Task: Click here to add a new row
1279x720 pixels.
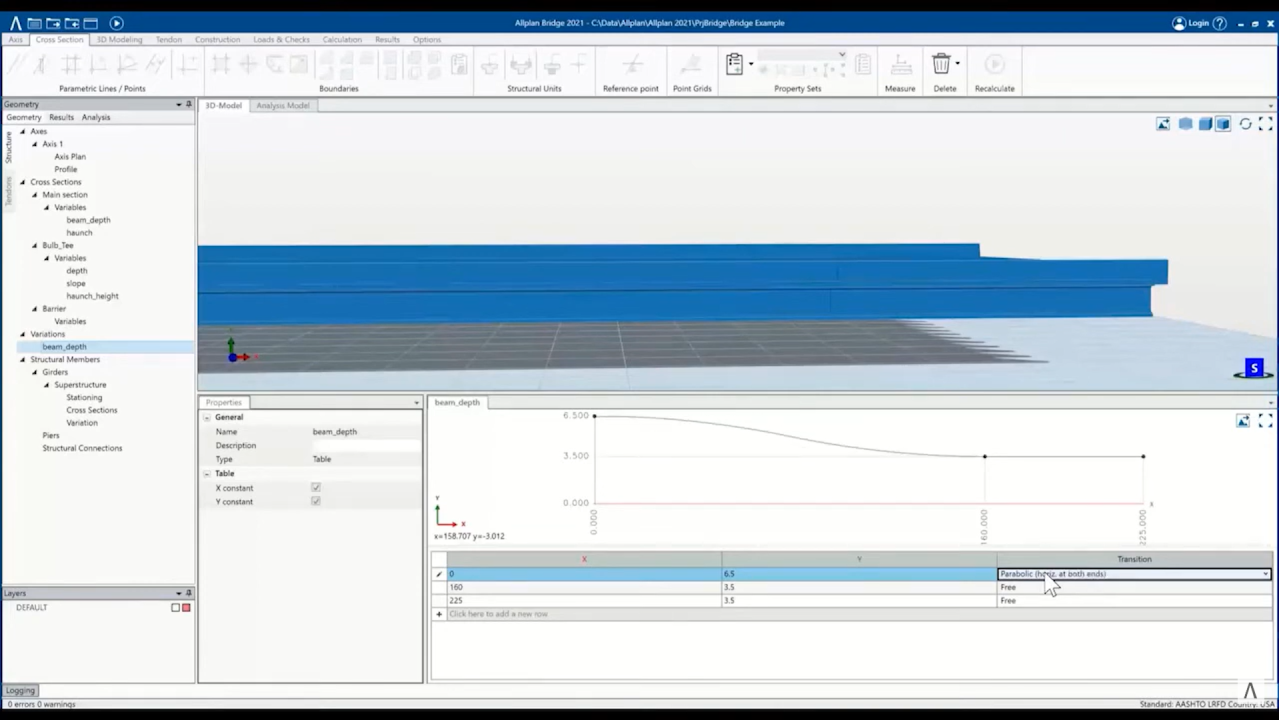Action: tap(497, 613)
